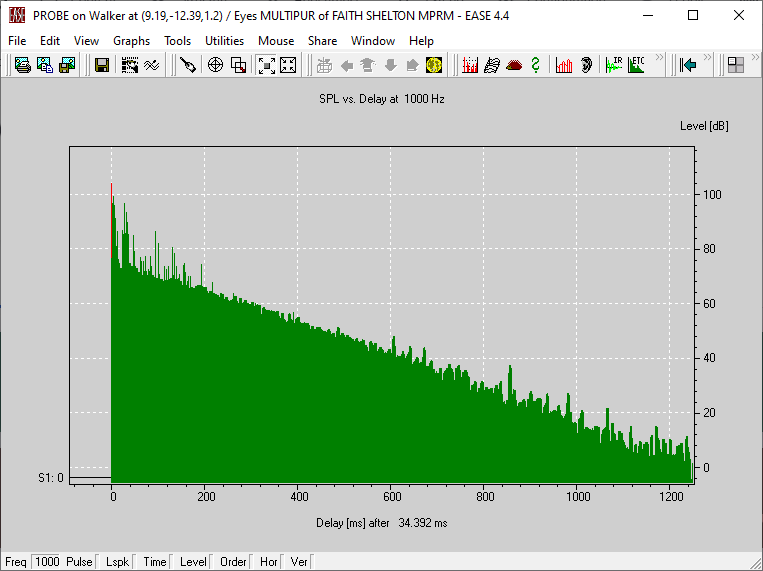Click the waterfall sheets icon
Screen dimensions: 763x571
(x=492, y=65)
